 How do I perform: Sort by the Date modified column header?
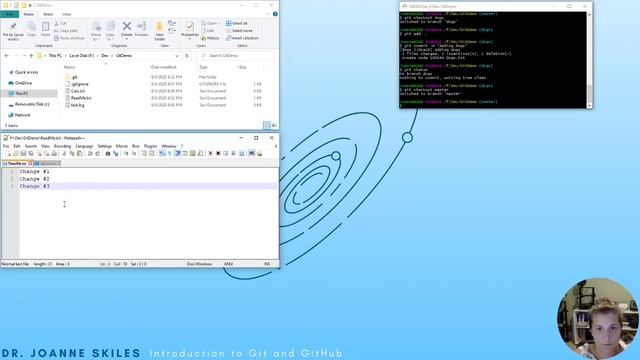(164, 67)
